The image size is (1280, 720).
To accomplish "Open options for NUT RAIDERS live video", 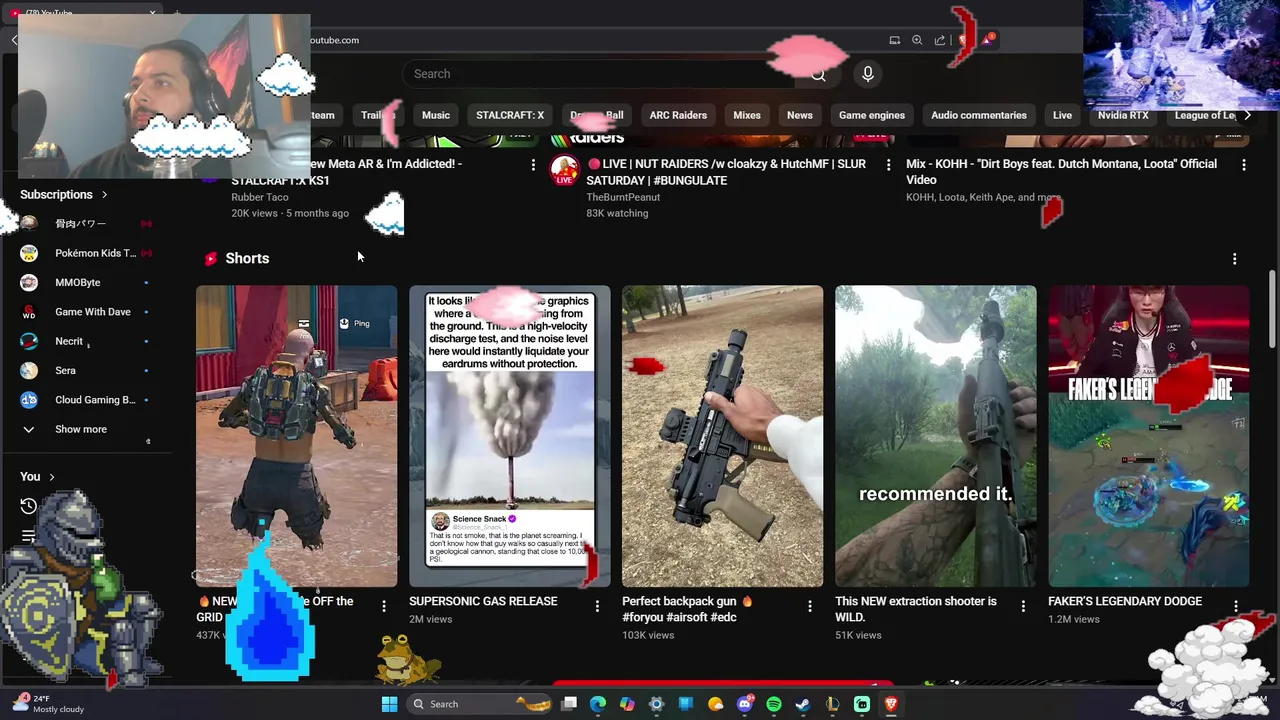I will pyautogui.click(x=888, y=165).
